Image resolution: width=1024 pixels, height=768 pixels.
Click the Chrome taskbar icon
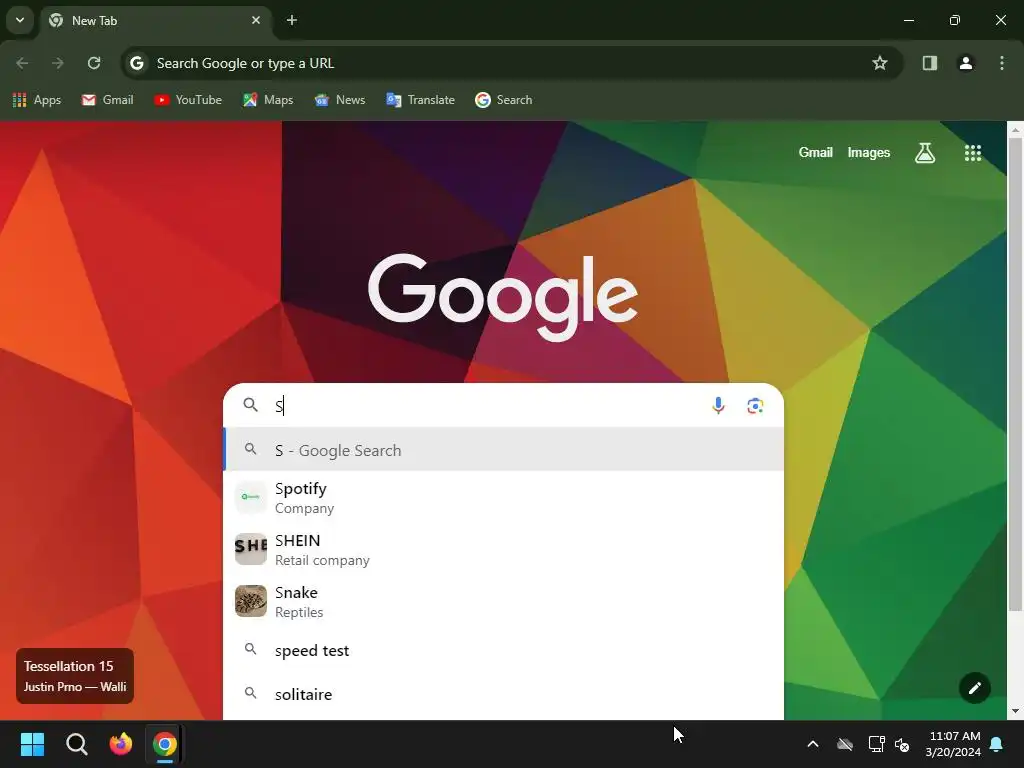165,744
